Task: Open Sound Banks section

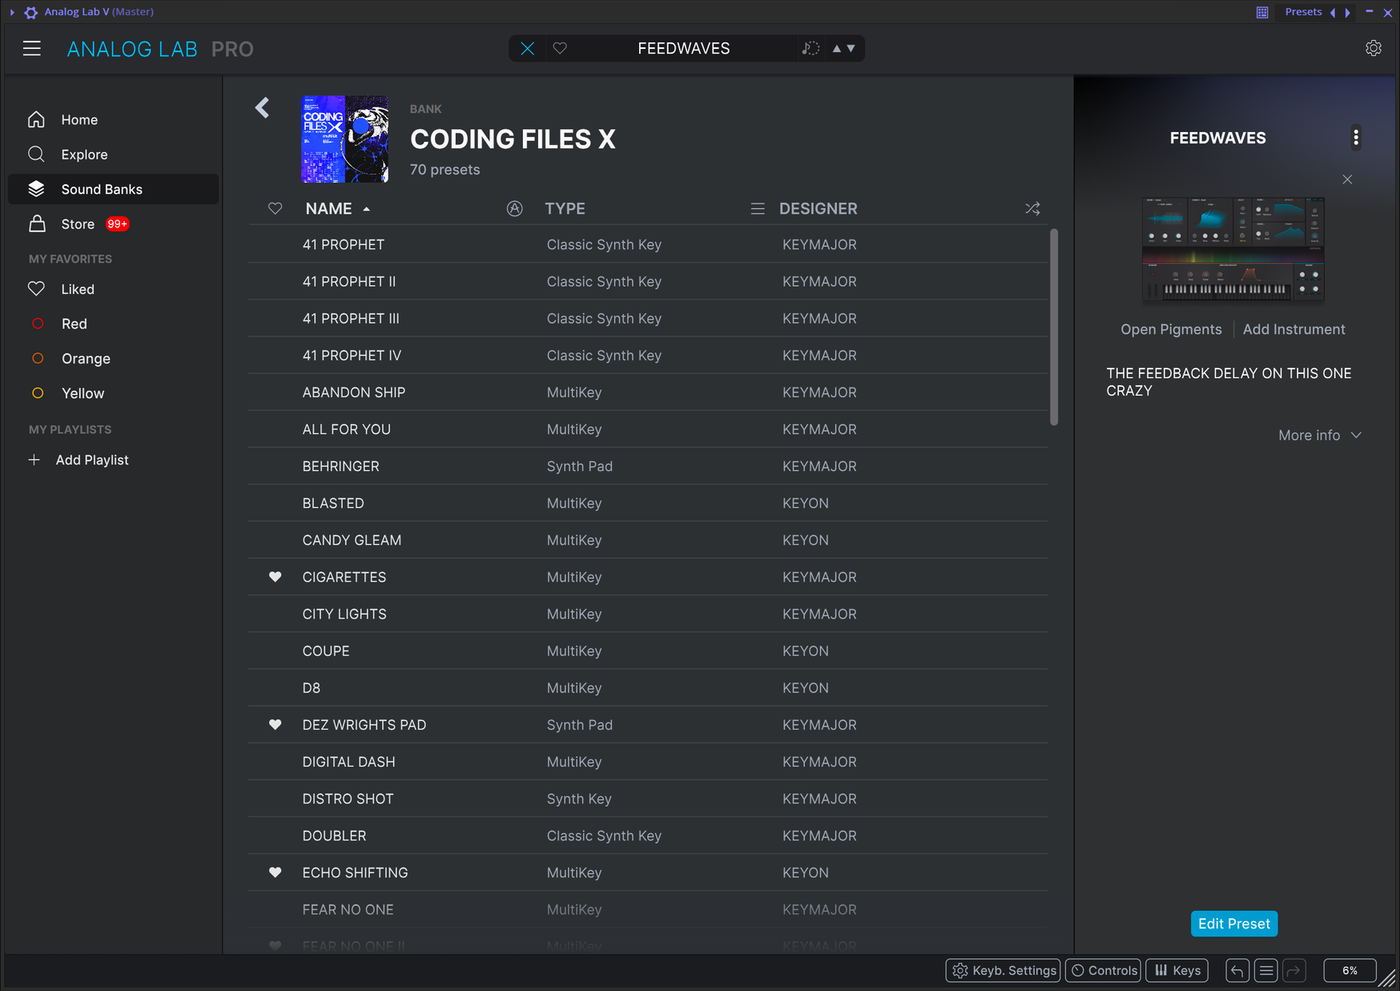Action: [x=113, y=189]
